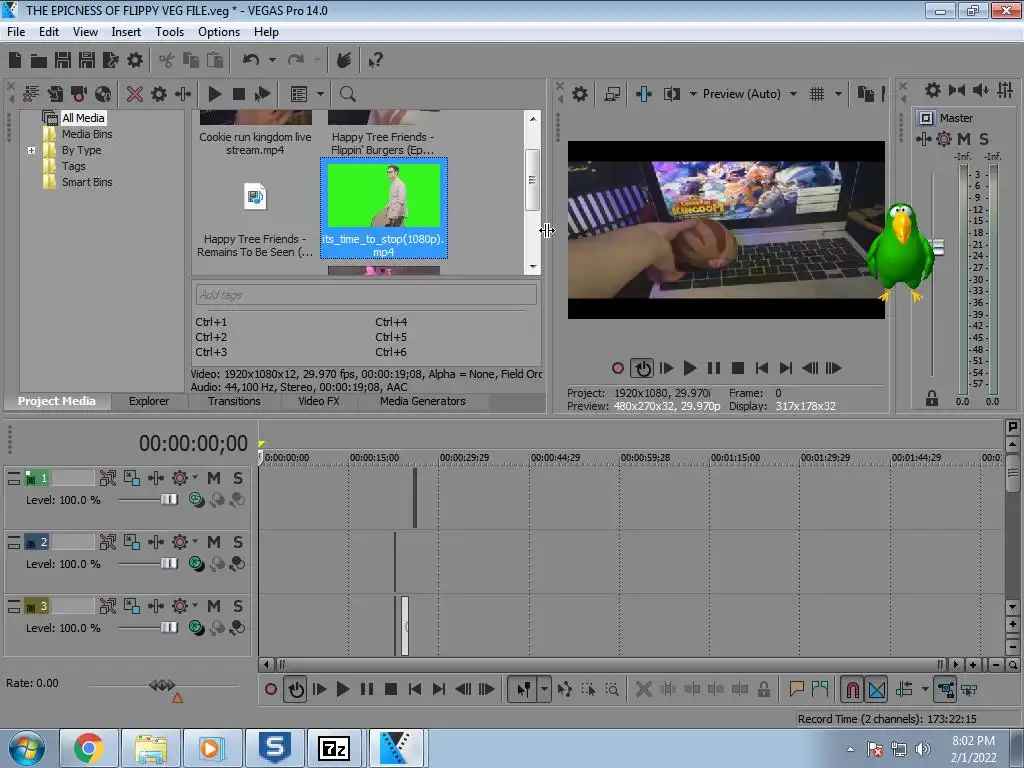The width and height of the screenshot is (1024, 768).
Task: Open Preview (Auto) quality dropdown
Action: pyautogui.click(x=793, y=94)
